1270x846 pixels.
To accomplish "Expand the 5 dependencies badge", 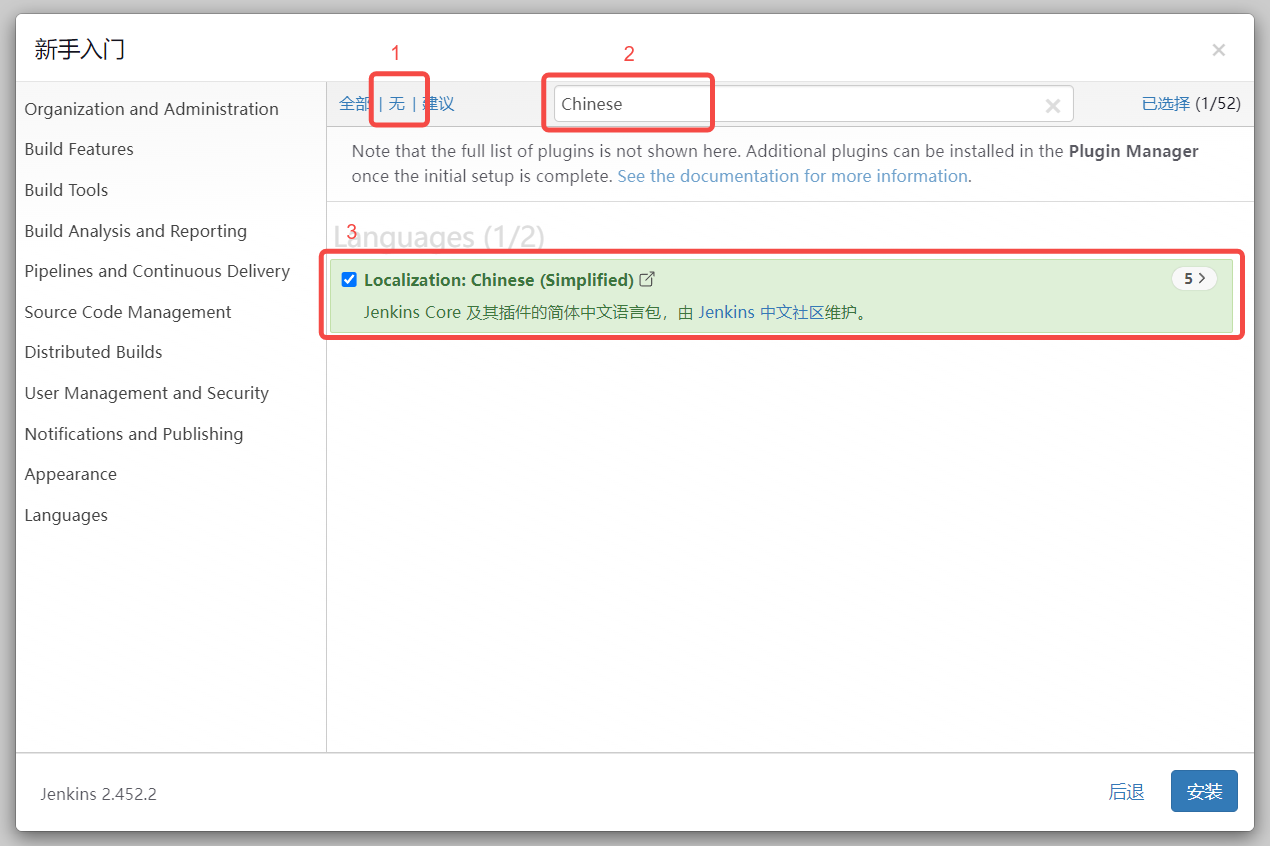I will click(1193, 279).
